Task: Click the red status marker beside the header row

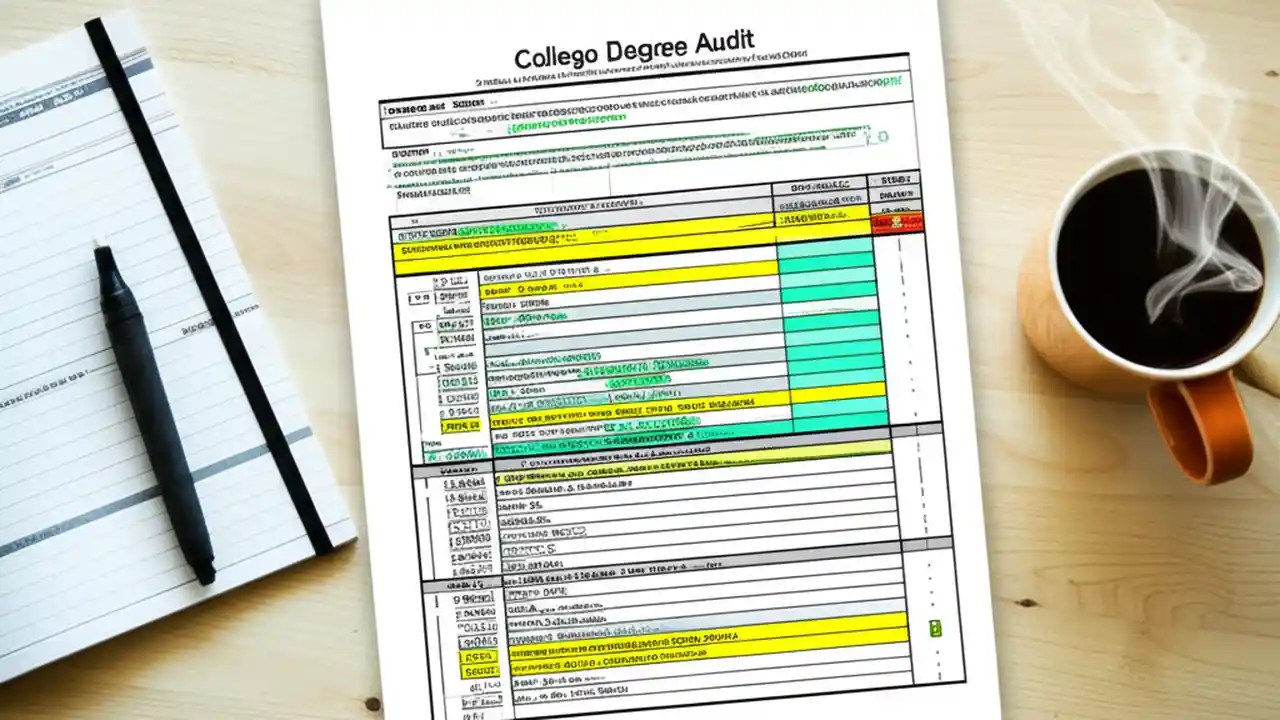Action: coord(896,222)
